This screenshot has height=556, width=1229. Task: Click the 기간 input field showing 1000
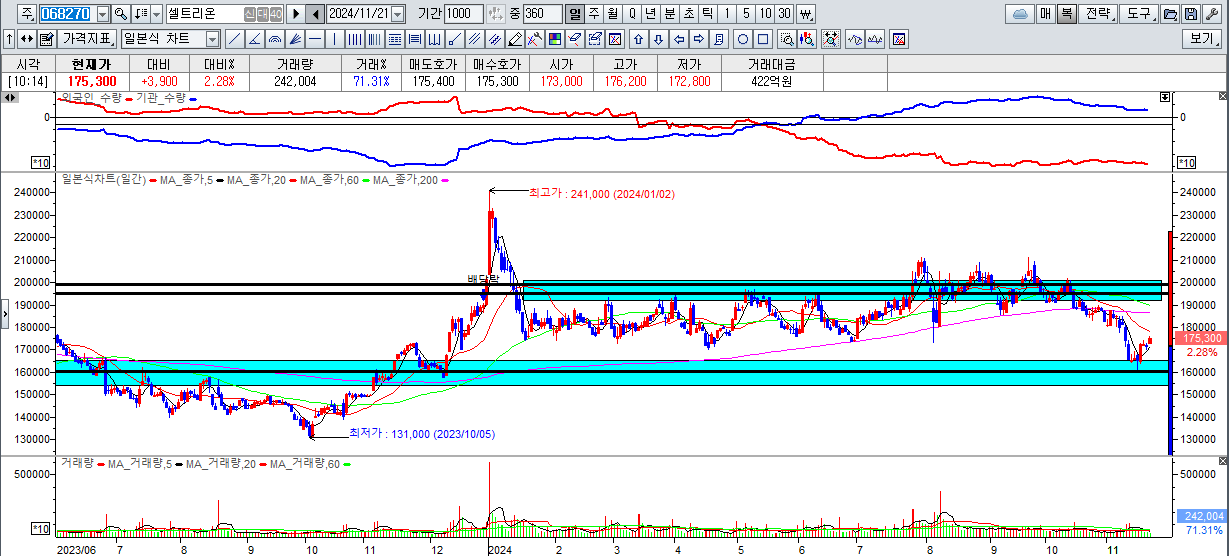pos(463,14)
